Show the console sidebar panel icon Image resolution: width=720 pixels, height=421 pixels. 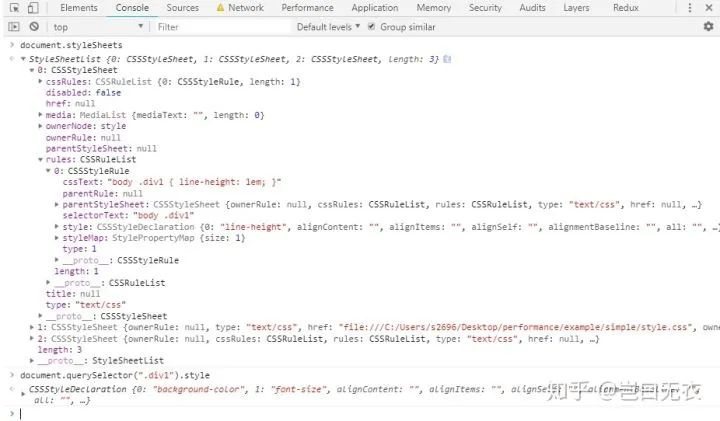[14, 27]
